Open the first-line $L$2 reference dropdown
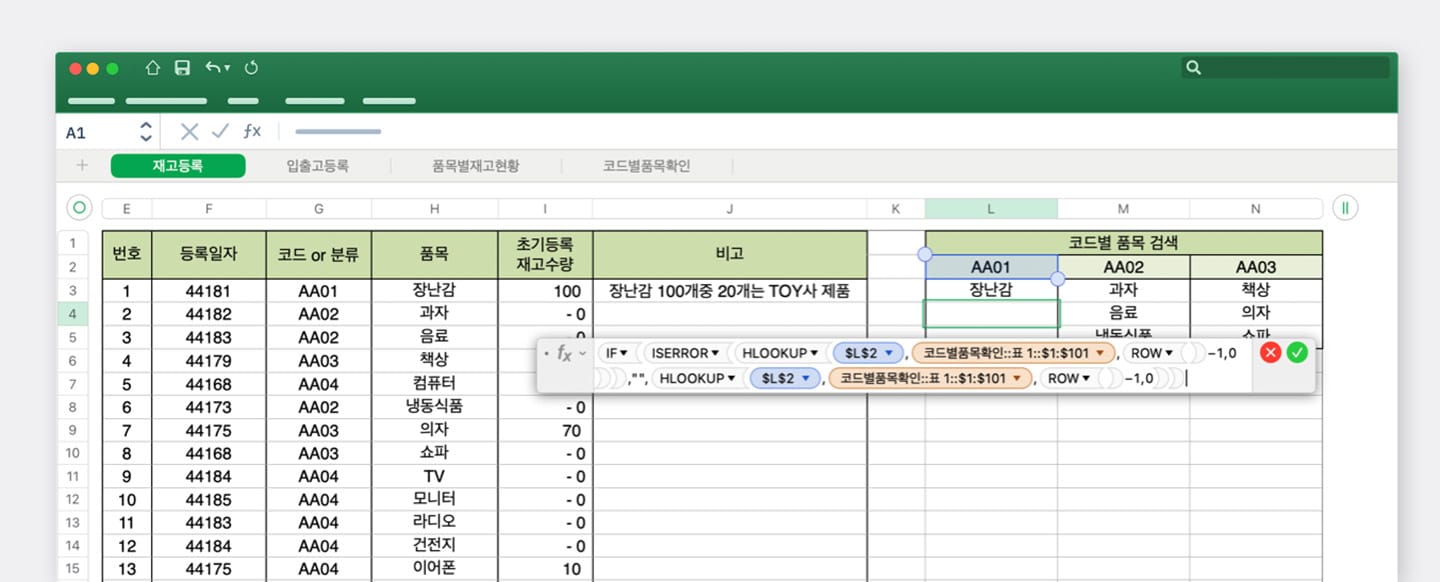Image resolution: width=1440 pixels, height=582 pixels. click(x=888, y=353)
